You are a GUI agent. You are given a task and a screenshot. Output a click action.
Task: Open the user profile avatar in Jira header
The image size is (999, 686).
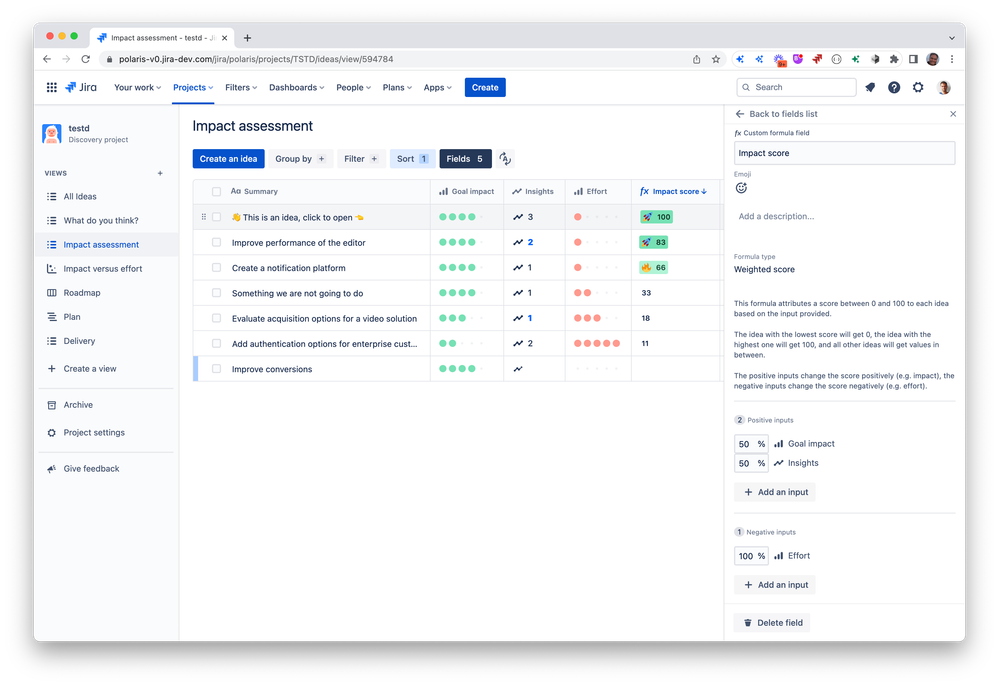(944, 87)
